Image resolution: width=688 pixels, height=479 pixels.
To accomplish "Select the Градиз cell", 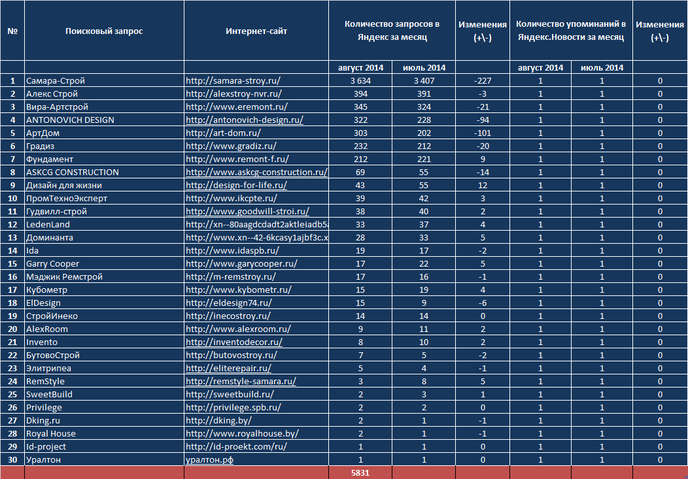I will pos(104,146).
